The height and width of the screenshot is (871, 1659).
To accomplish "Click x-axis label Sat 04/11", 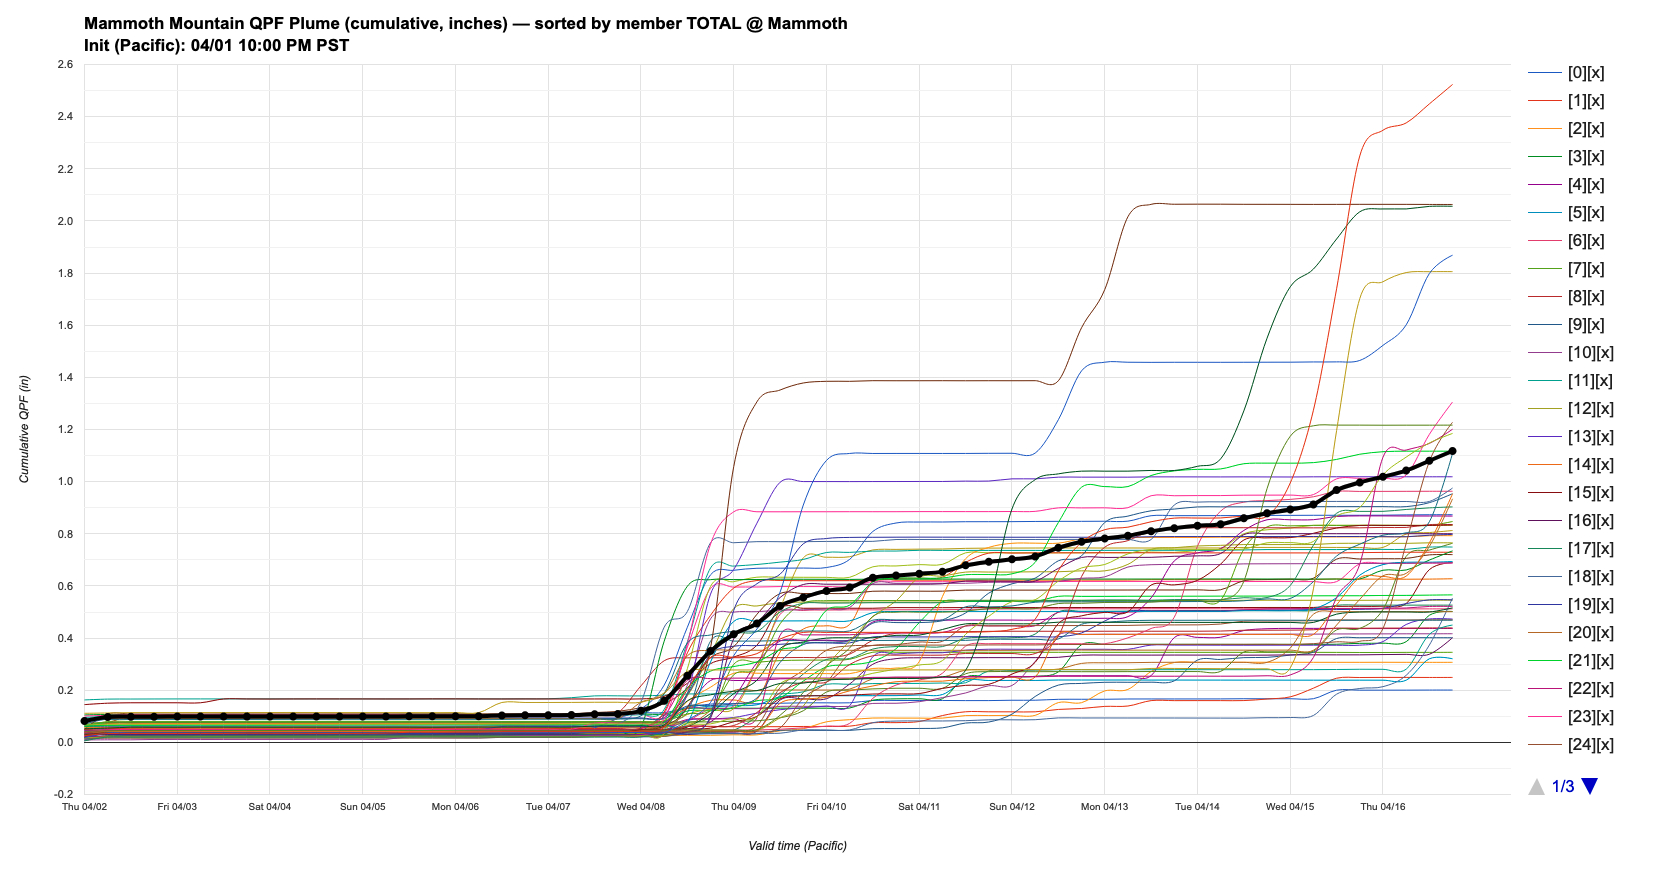I will click(x=919, y=807).
